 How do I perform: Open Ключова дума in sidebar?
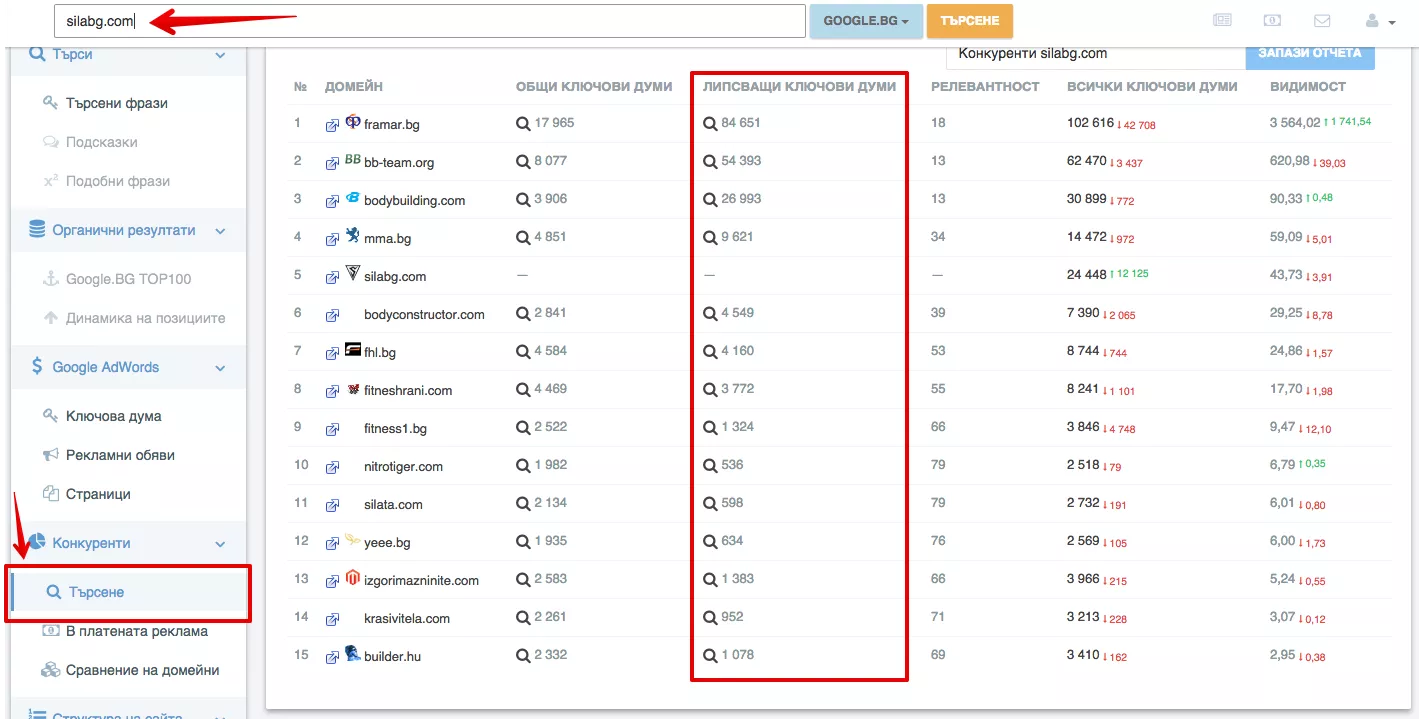point(113,416)
